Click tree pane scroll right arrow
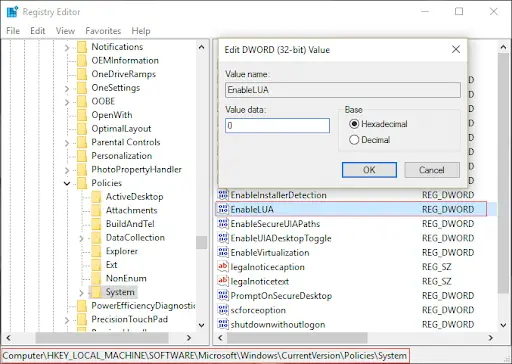Screen dimensions: 512x364 [189, 338]
